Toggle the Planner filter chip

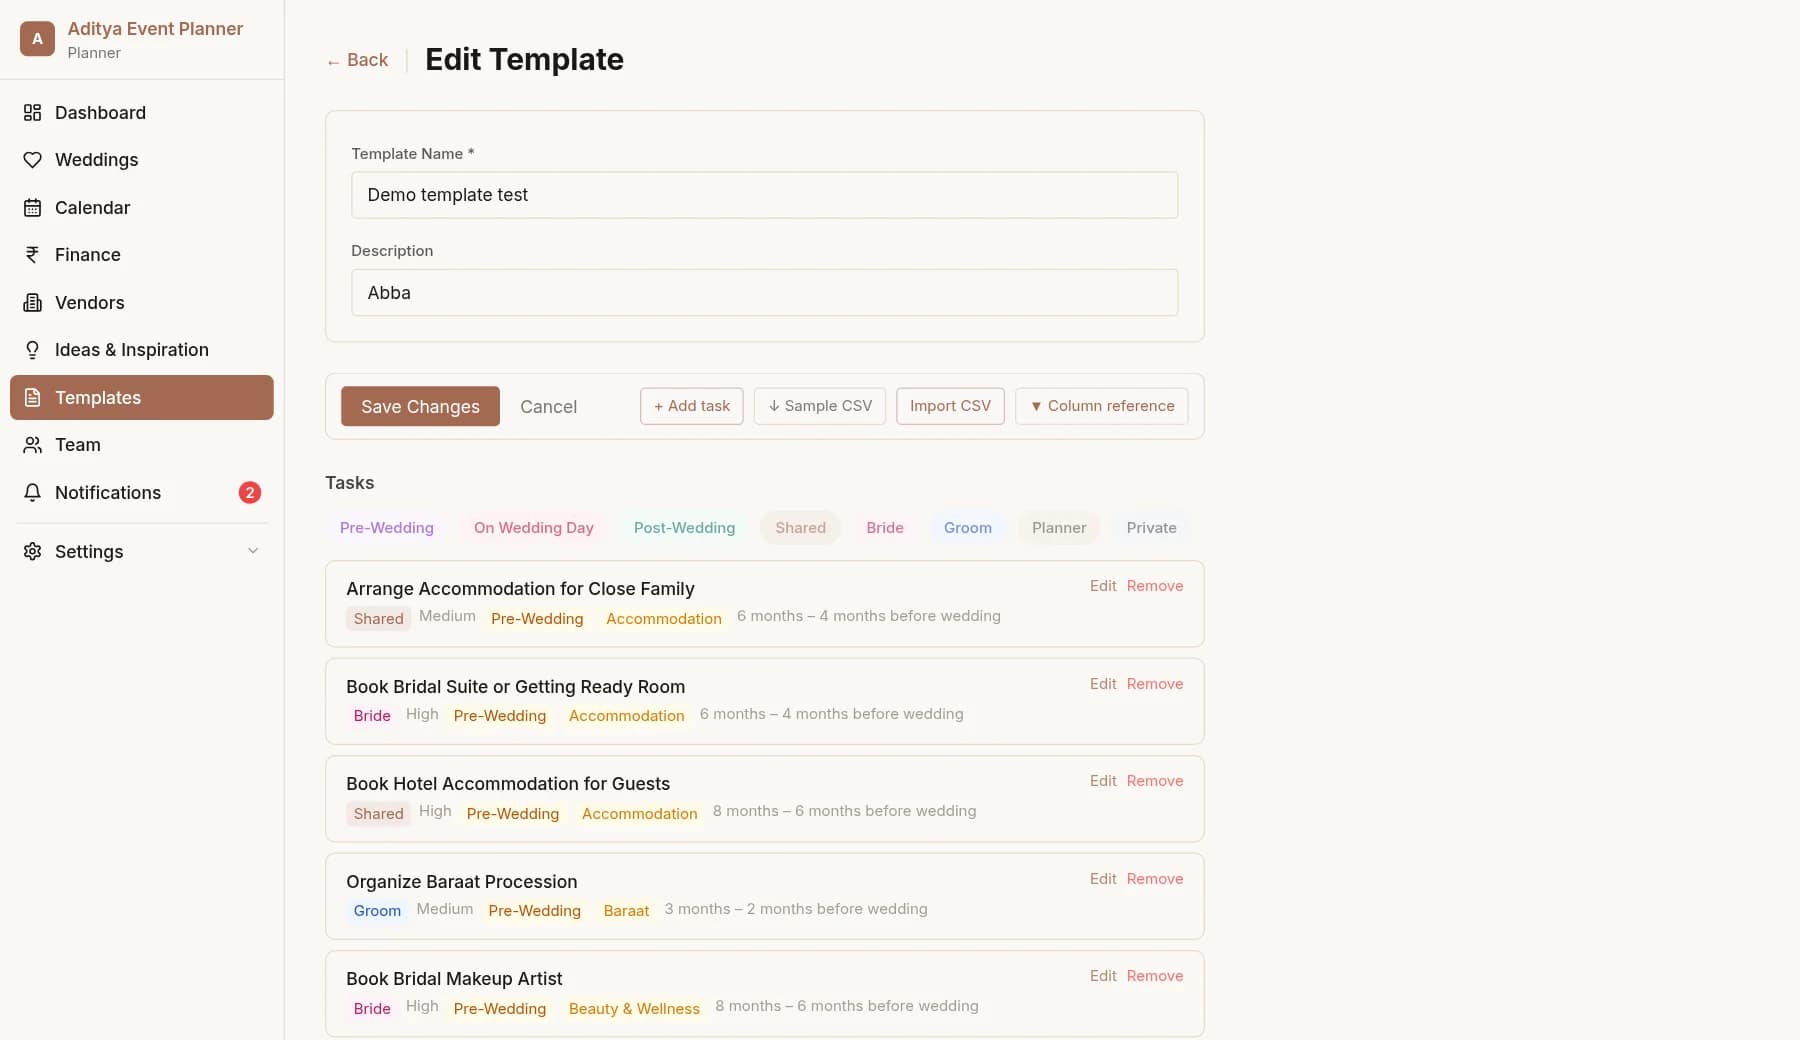point(1059,527)
